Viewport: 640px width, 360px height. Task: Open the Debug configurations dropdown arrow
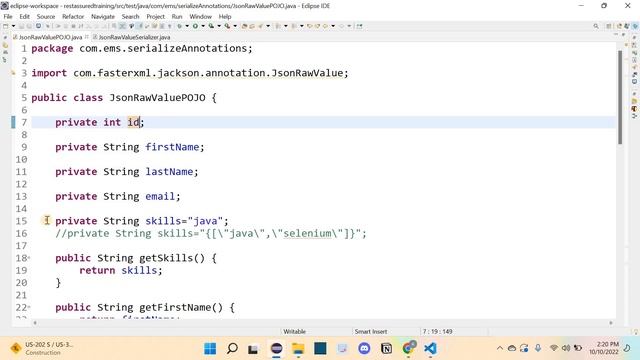(x=187, y=26)
